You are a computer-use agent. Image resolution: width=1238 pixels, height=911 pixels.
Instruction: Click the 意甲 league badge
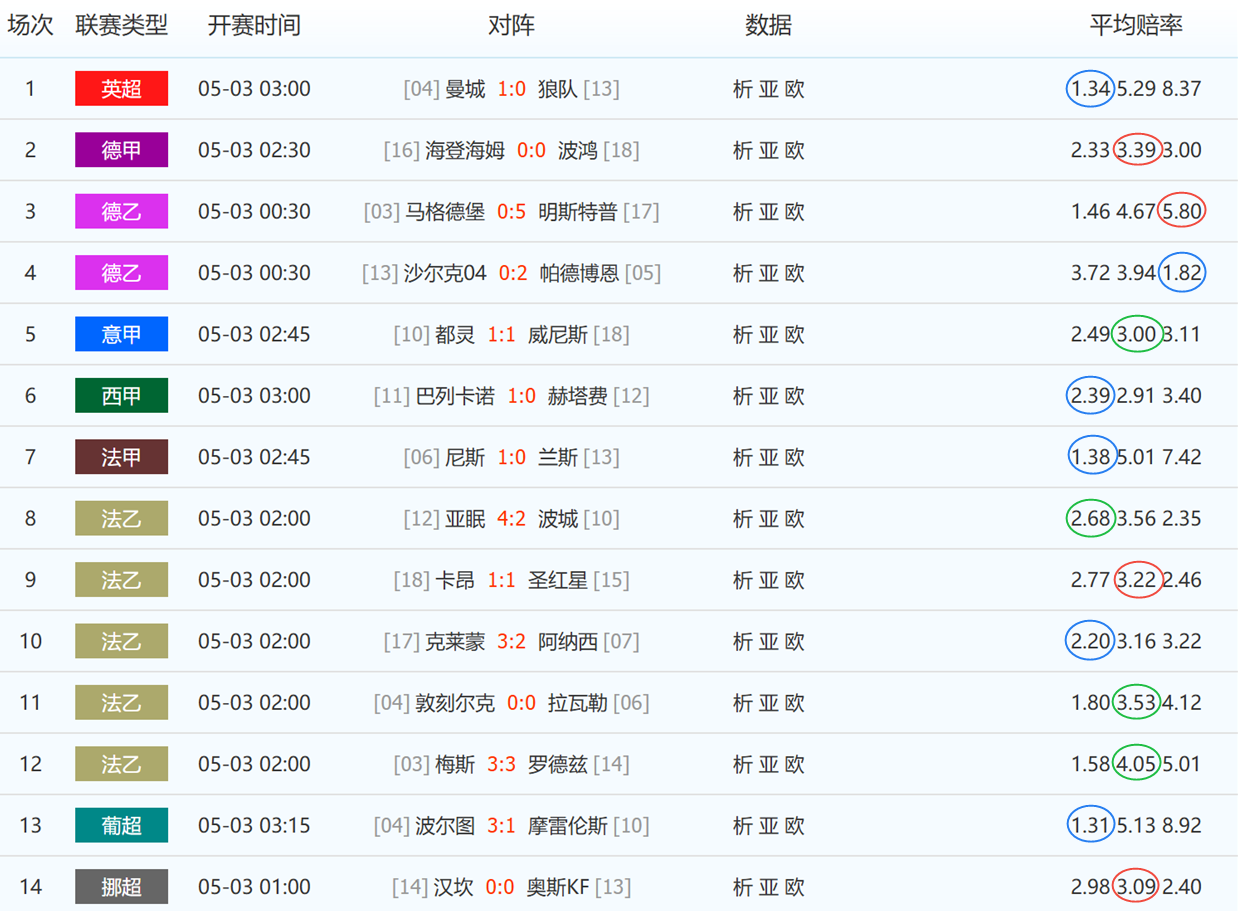[121, 334]
